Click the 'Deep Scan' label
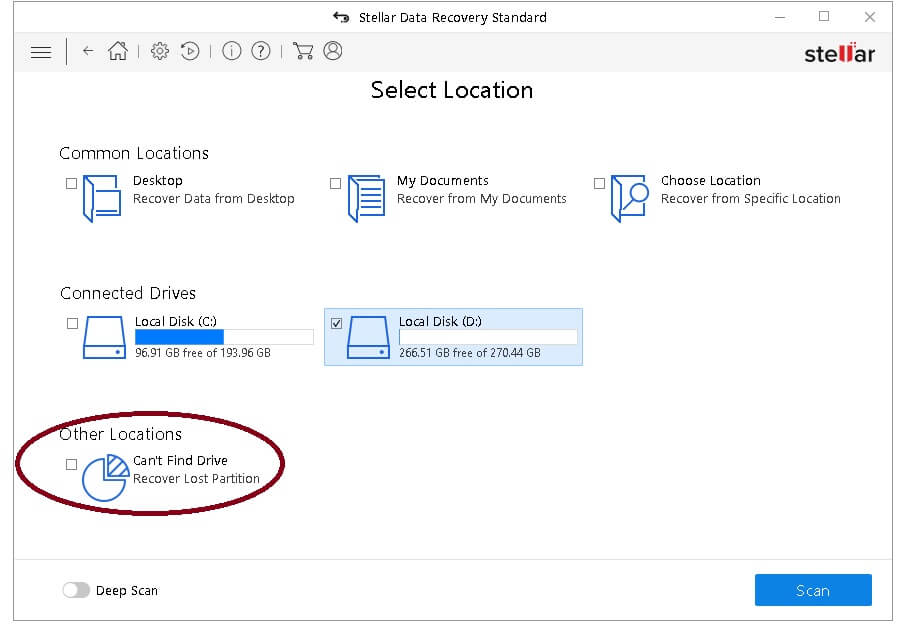This screenshot has width=904, height=628. point(127,591)
